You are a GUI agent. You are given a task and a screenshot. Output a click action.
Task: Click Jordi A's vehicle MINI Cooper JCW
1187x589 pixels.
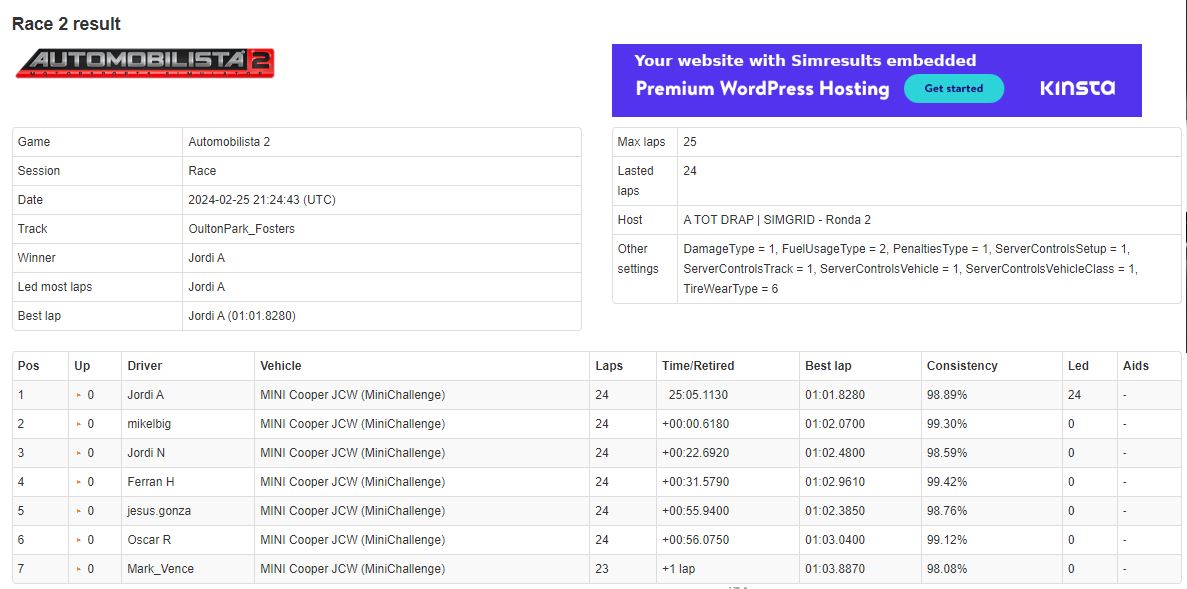point(353,394)
